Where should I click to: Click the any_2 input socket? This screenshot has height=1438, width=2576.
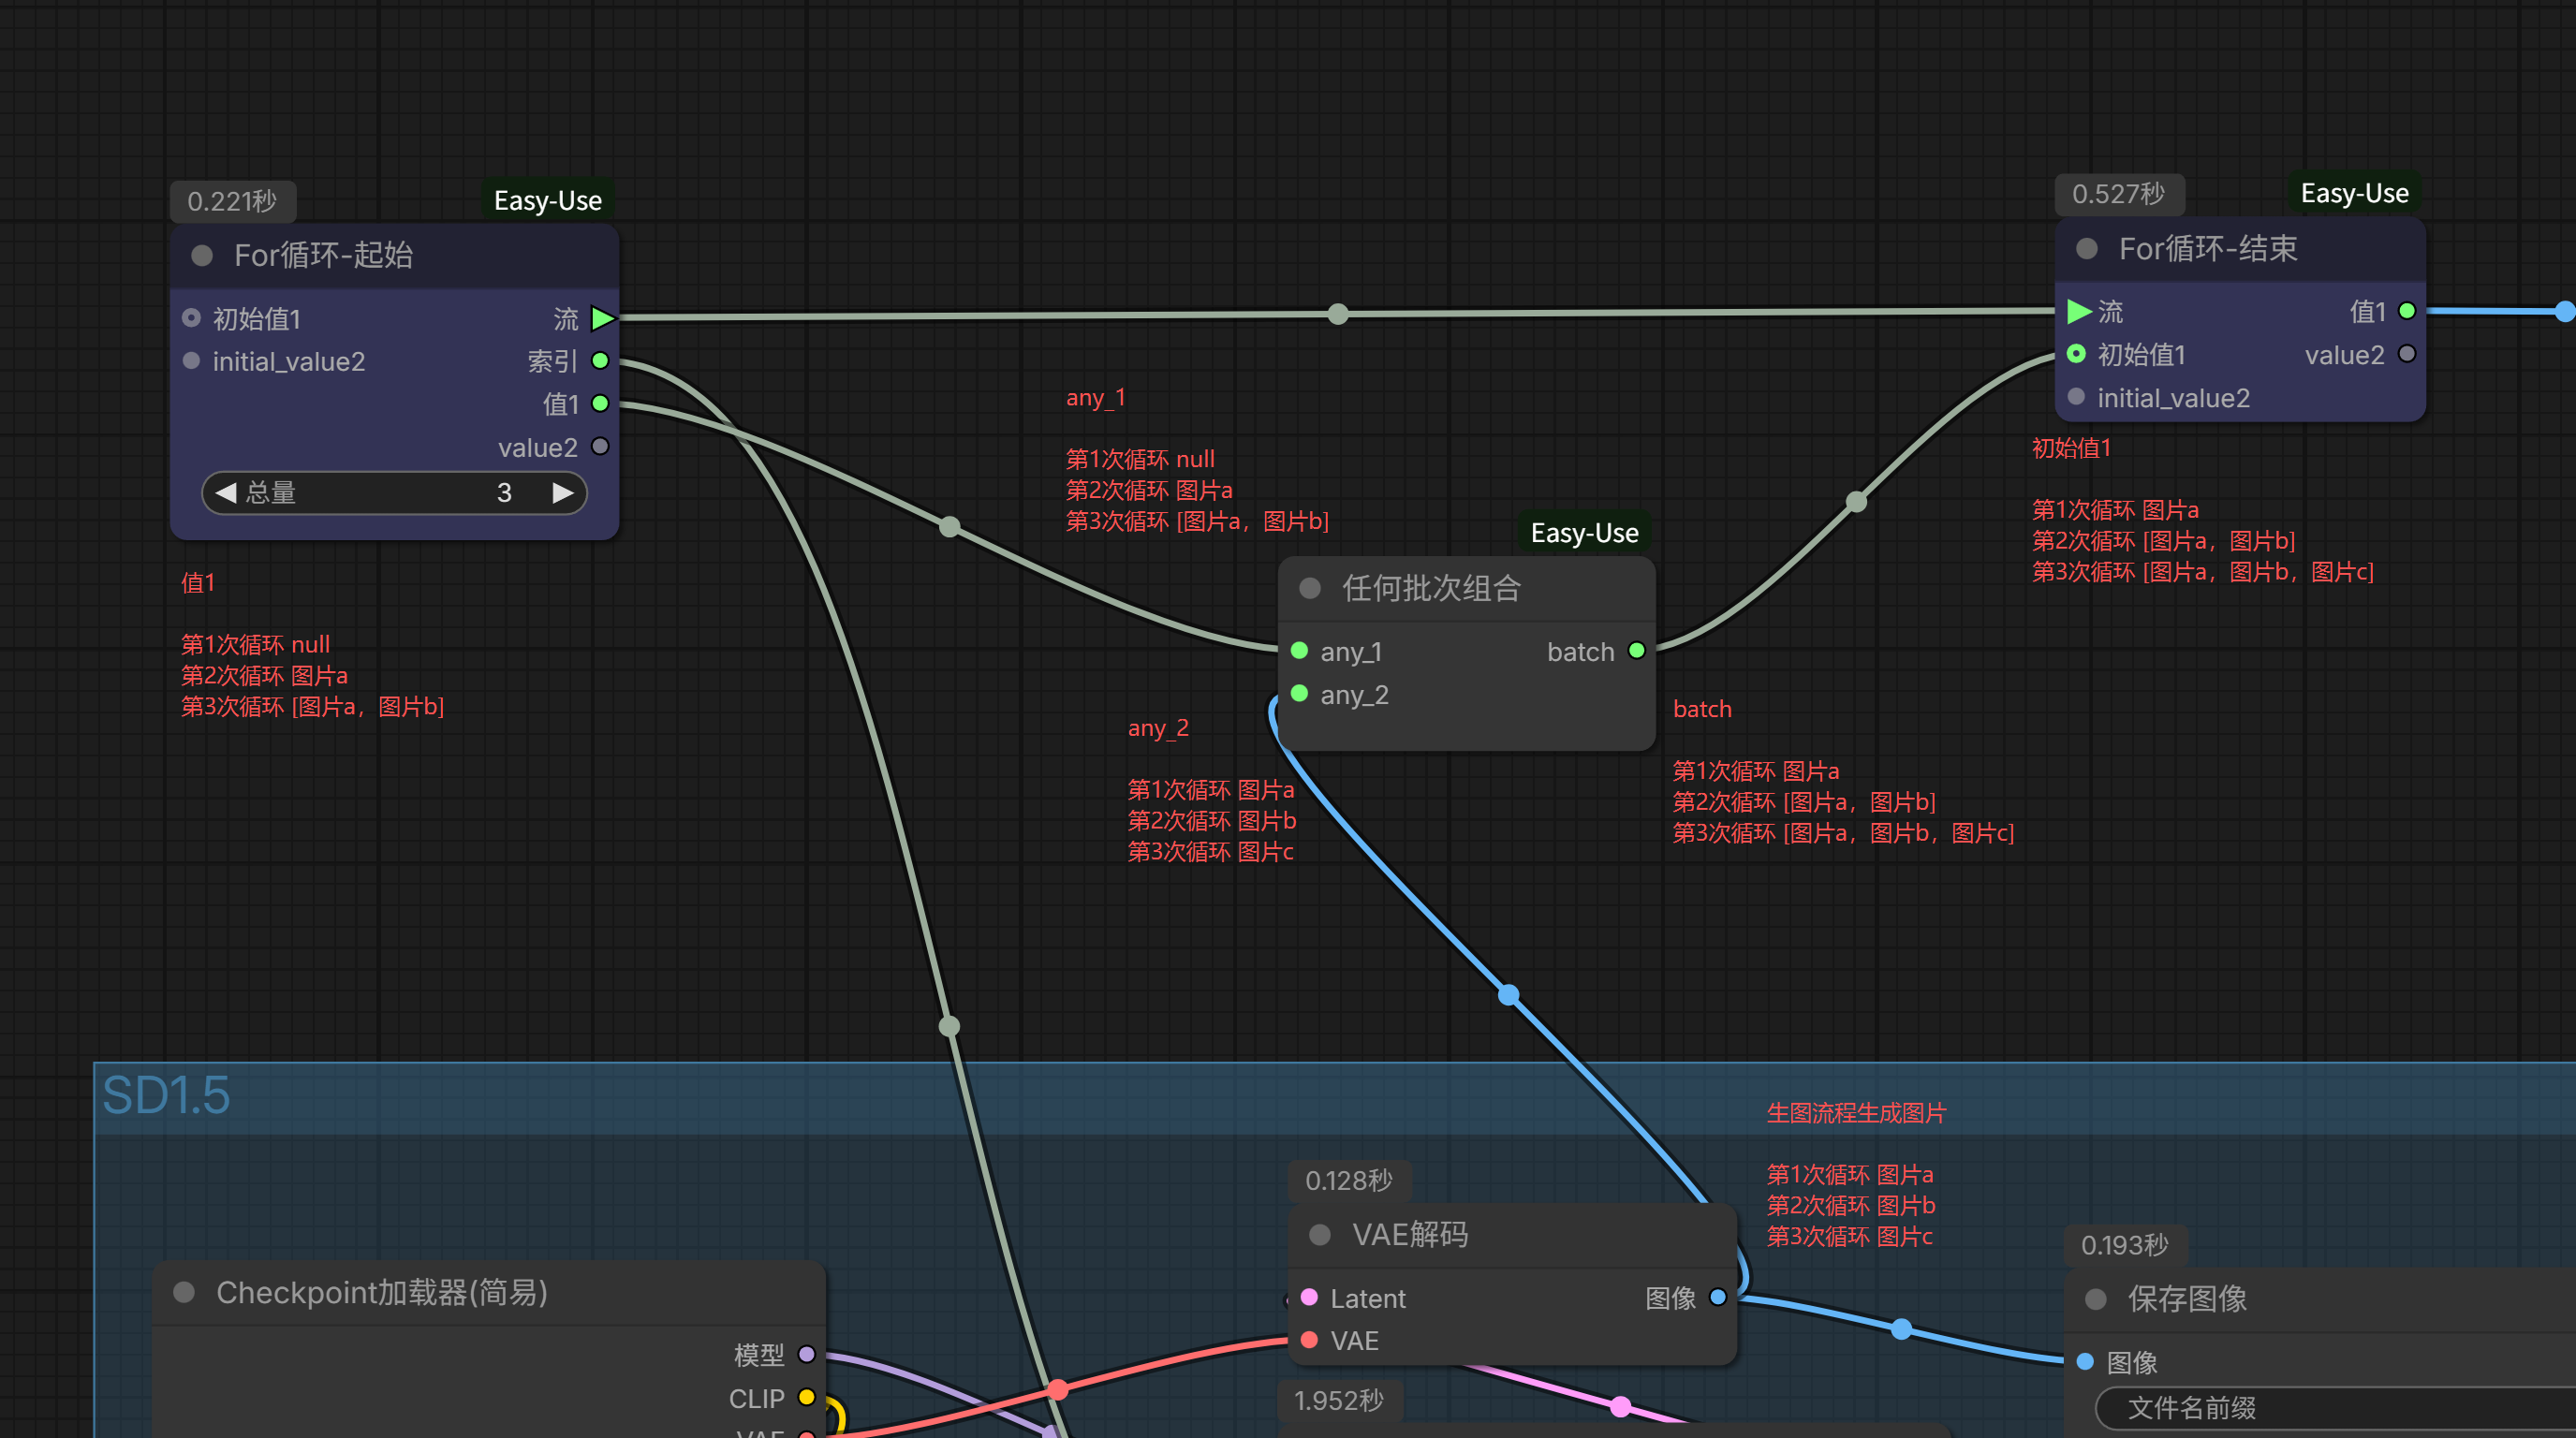[x=1299, y=694]
